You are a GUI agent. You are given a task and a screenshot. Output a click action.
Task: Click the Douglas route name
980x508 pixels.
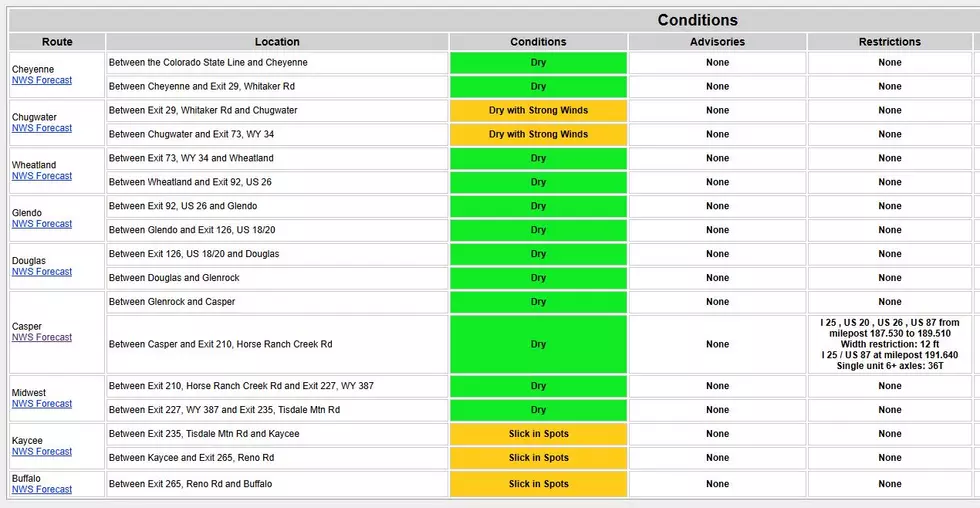coord(29,261)
